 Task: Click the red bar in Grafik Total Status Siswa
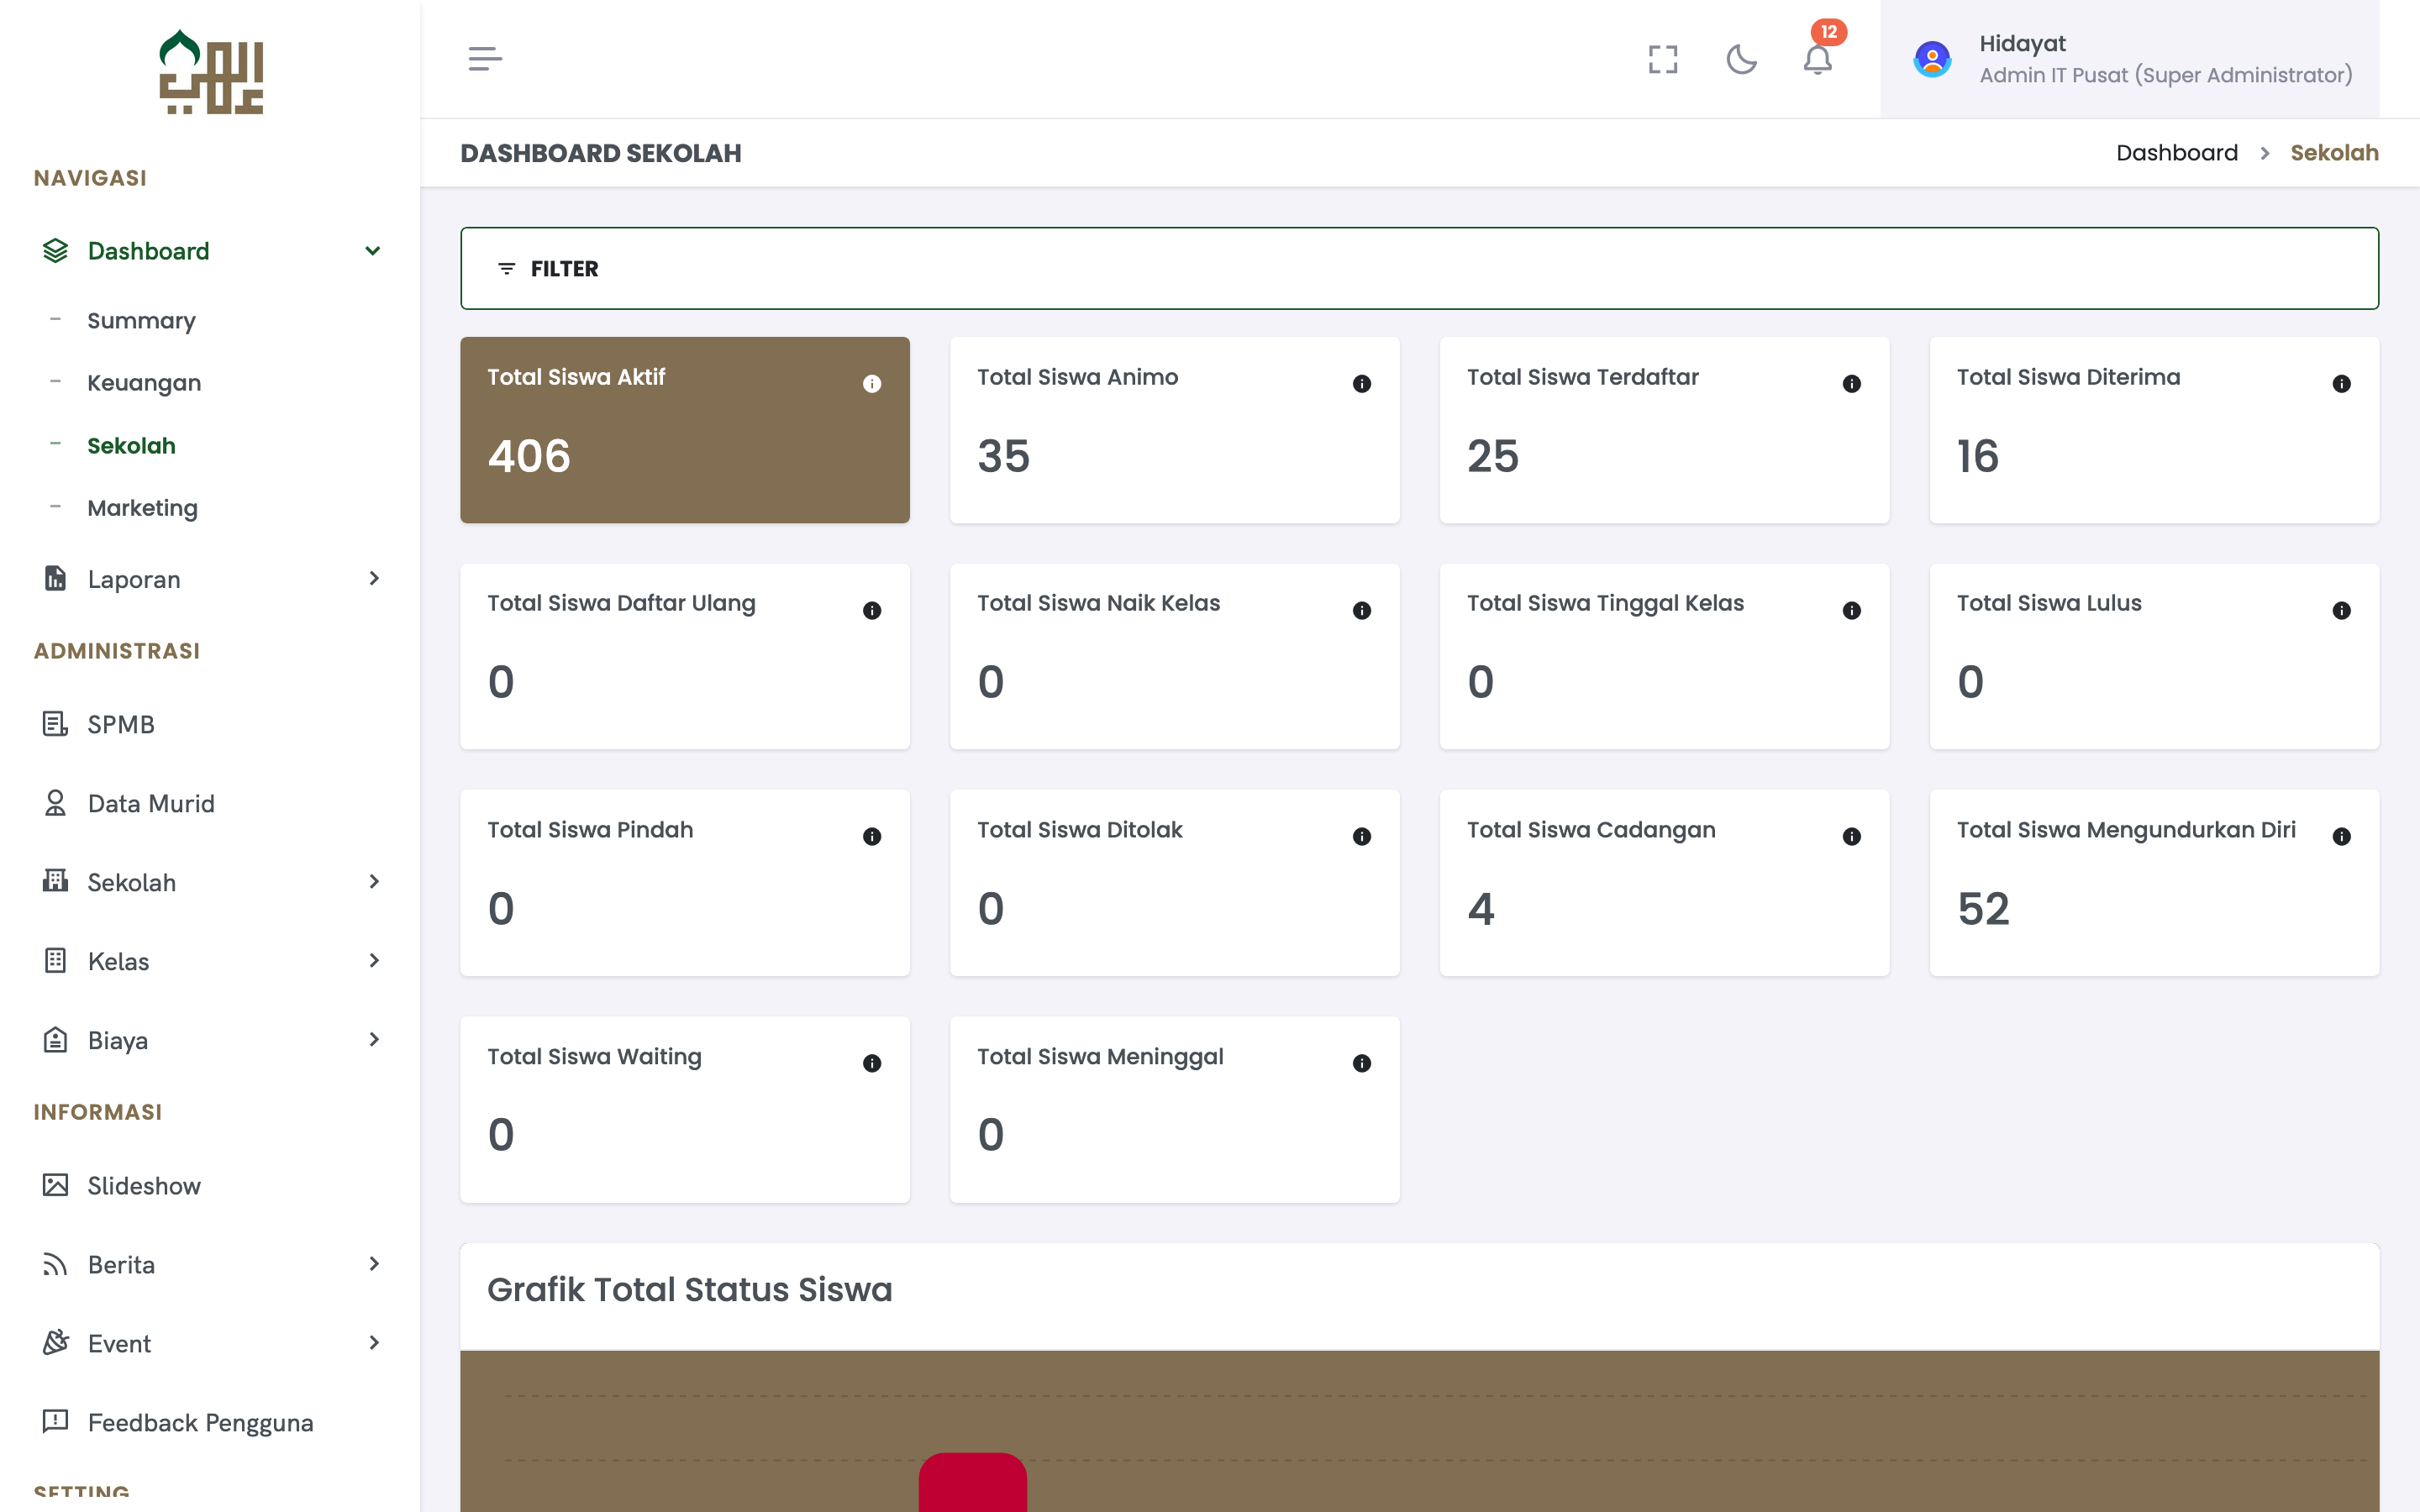[973, 1483]
